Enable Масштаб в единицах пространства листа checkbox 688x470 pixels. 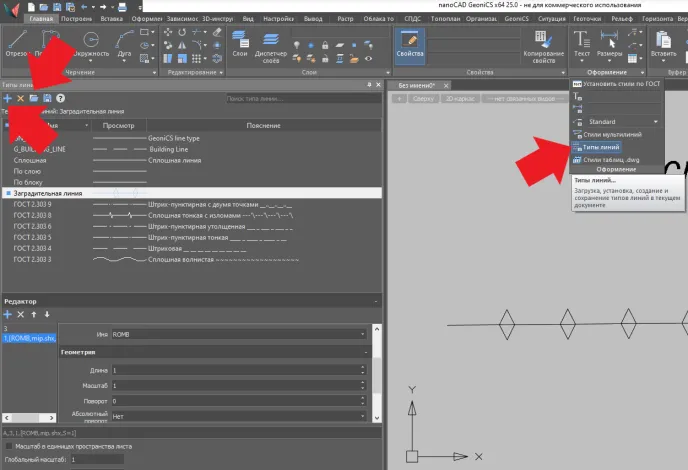[x=10, y=445]
